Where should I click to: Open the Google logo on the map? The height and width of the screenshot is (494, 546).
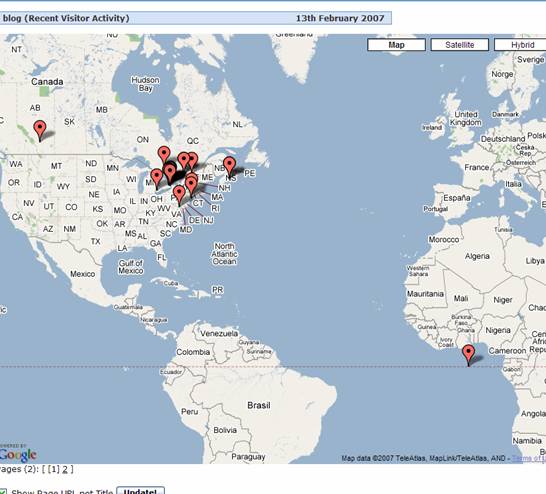[18, 454]
